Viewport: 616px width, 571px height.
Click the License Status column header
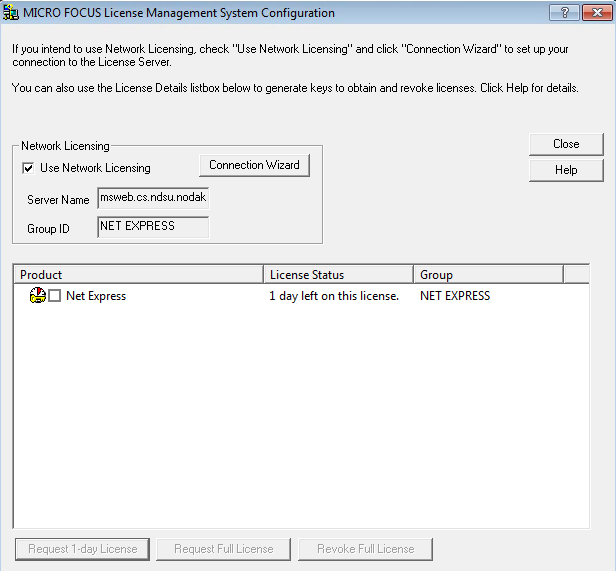(339, 275)
